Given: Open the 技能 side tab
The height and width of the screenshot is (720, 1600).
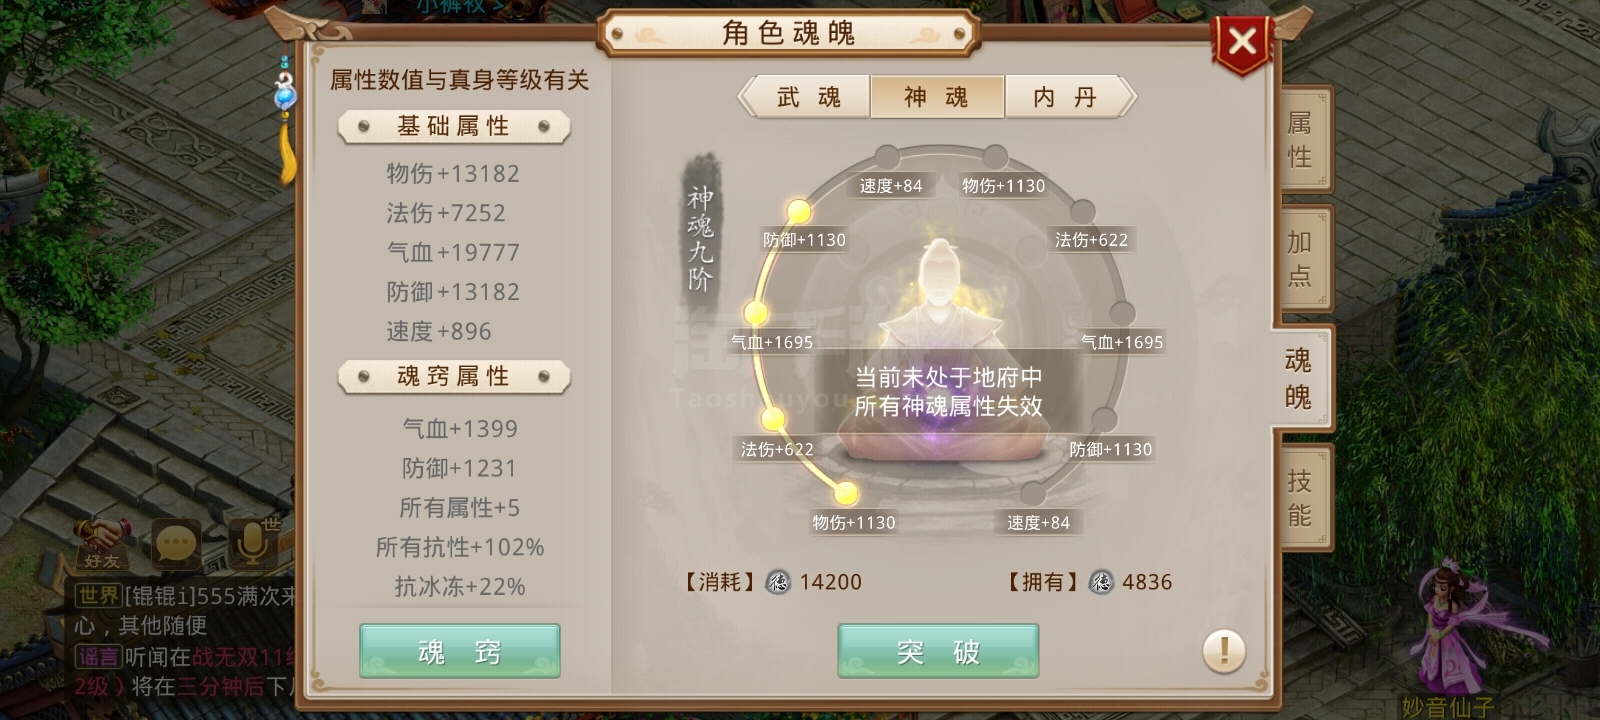Looking at the screenshot, I should pos(1302,497).
